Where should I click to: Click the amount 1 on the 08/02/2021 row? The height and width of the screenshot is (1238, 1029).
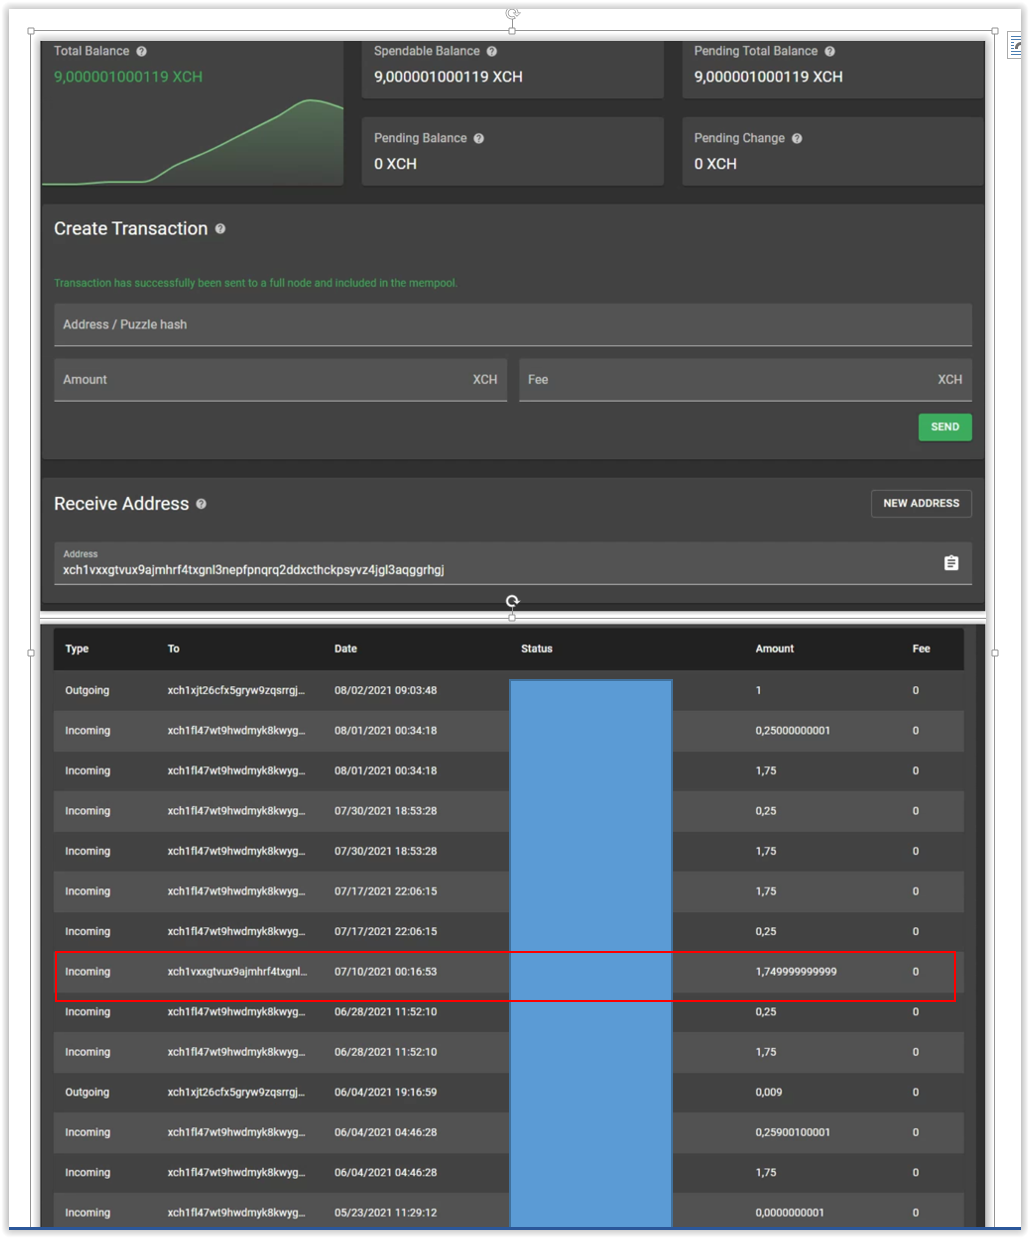(x=758, y=690)
